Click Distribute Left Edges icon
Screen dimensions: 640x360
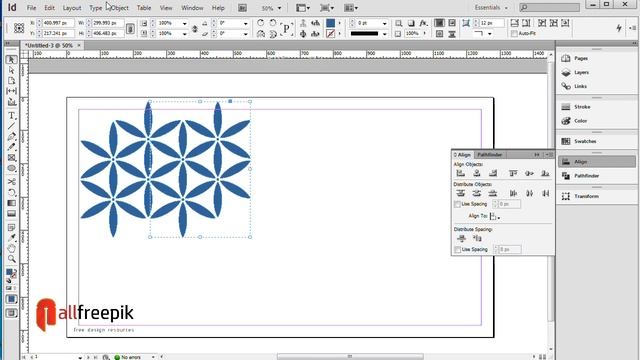[x=513, y=193]
